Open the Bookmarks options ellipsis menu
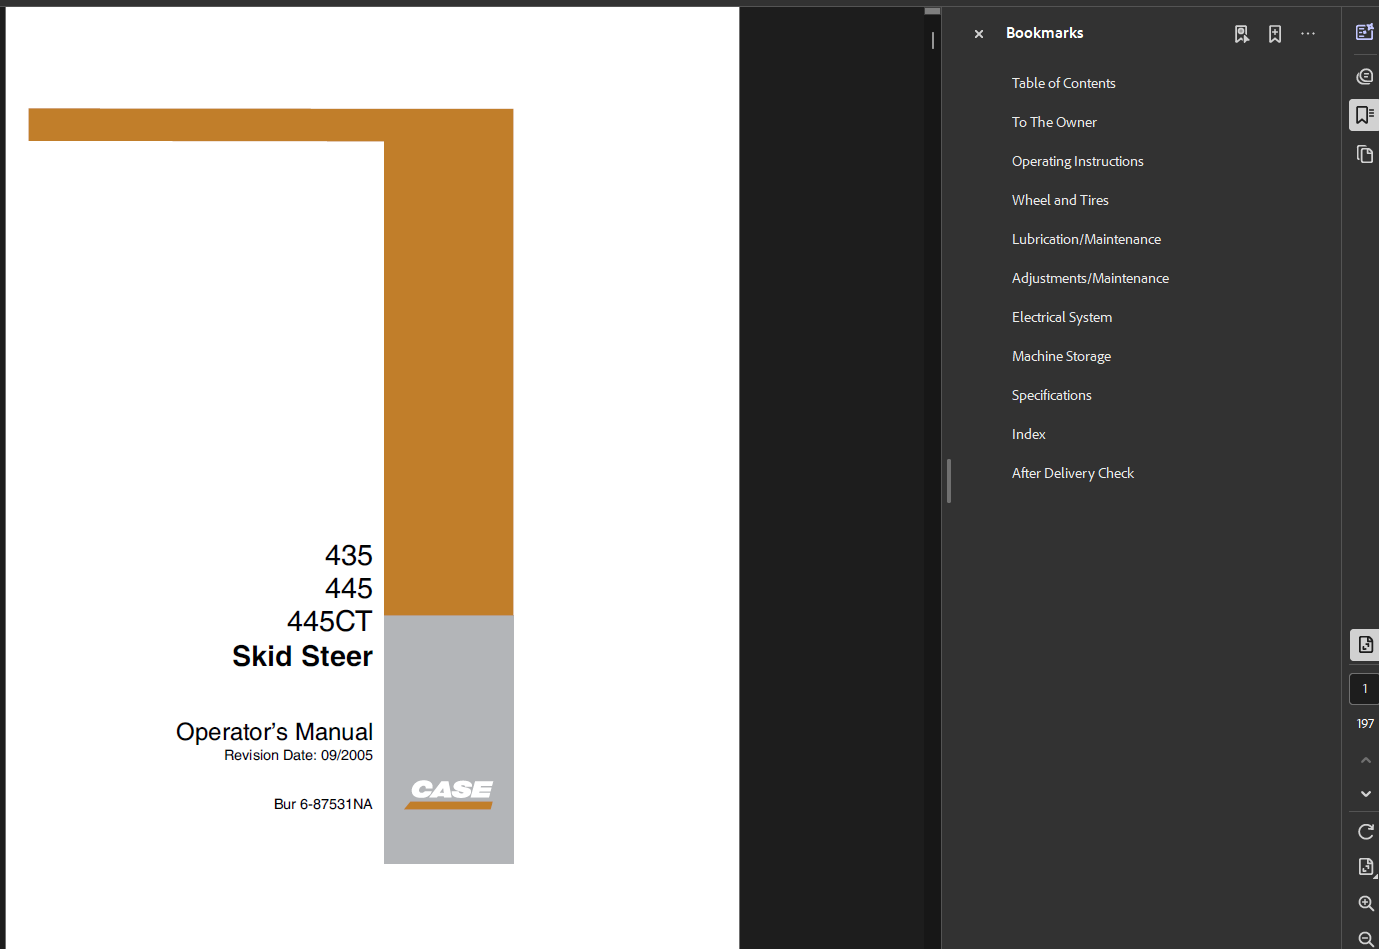The image size is (1379, 949). pyautogui.click(x=1308, y=34)
